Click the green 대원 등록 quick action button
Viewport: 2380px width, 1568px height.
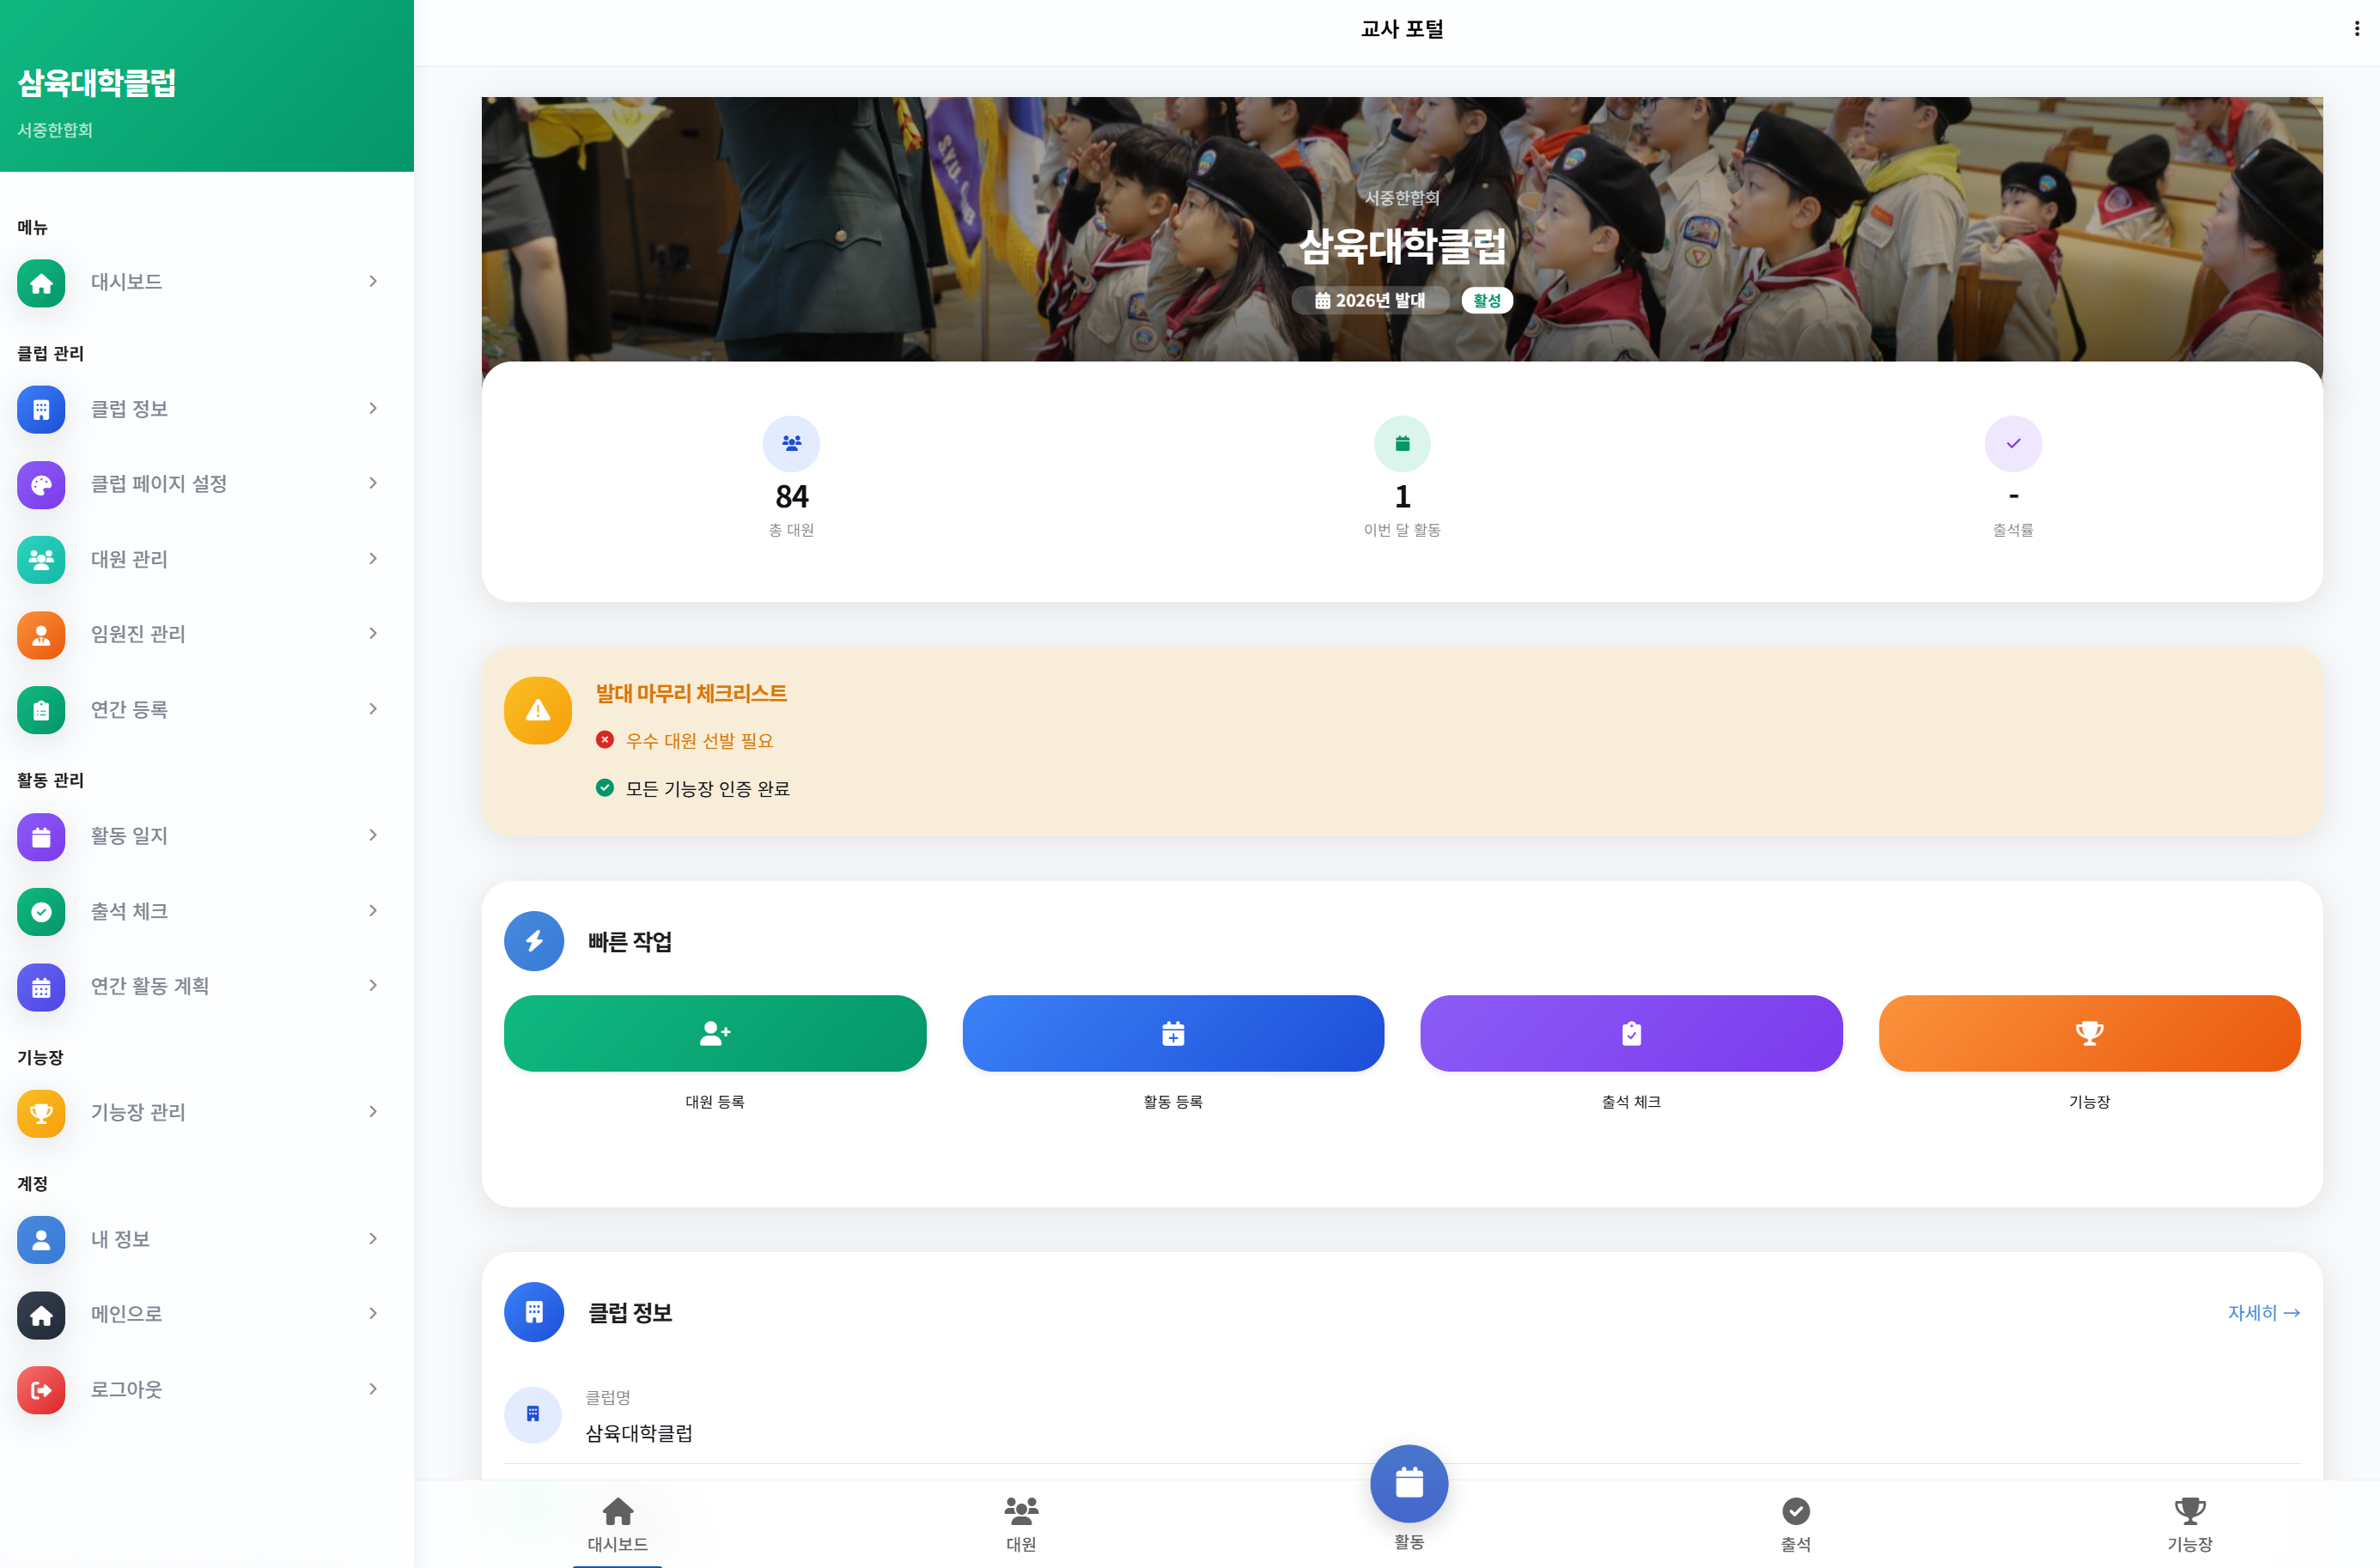[x=714, y=1033]
